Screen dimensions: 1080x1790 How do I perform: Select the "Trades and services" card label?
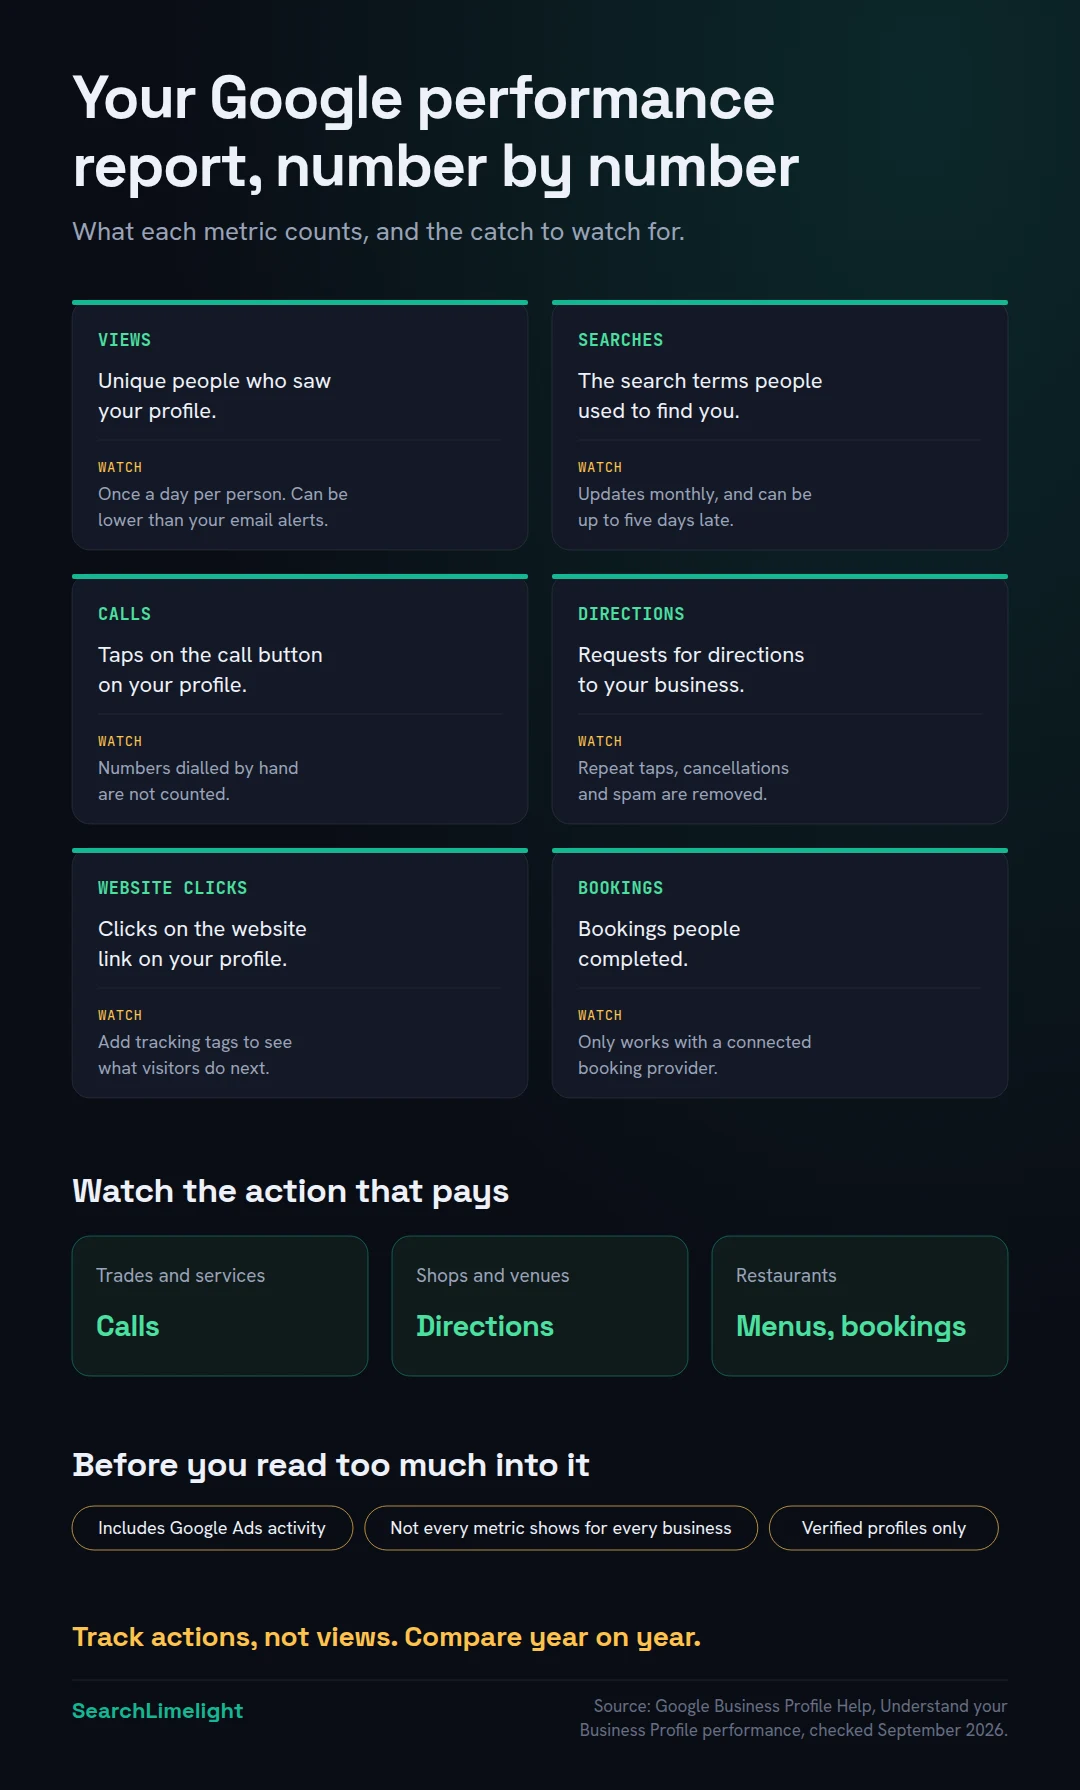click(x=180, y=1276)
